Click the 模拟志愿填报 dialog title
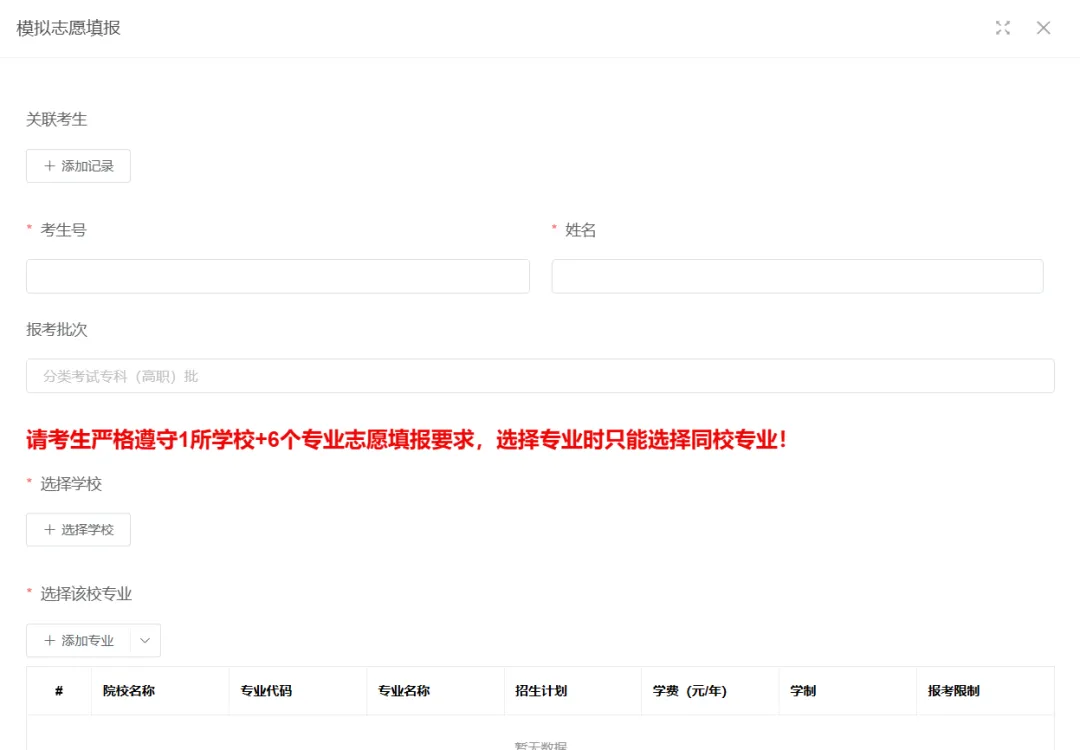 click(x=68, y=28)
